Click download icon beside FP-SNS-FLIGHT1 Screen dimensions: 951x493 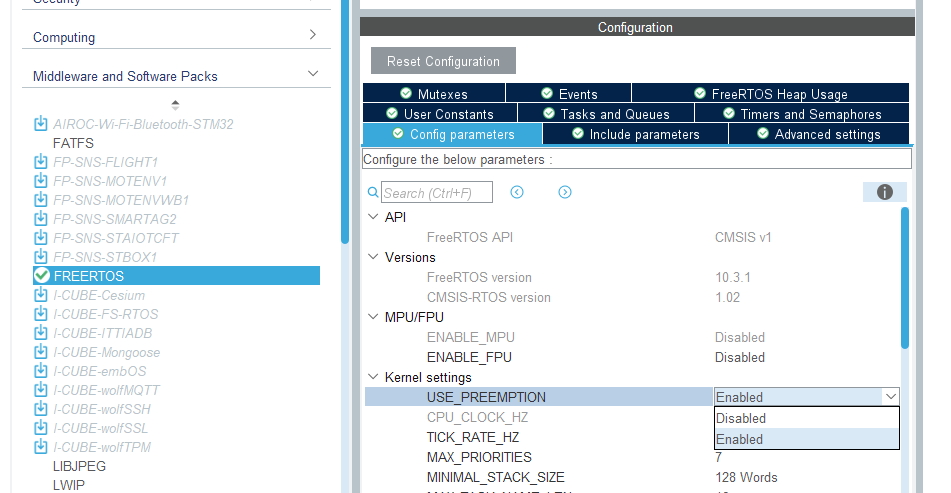(x=41, y=162)
